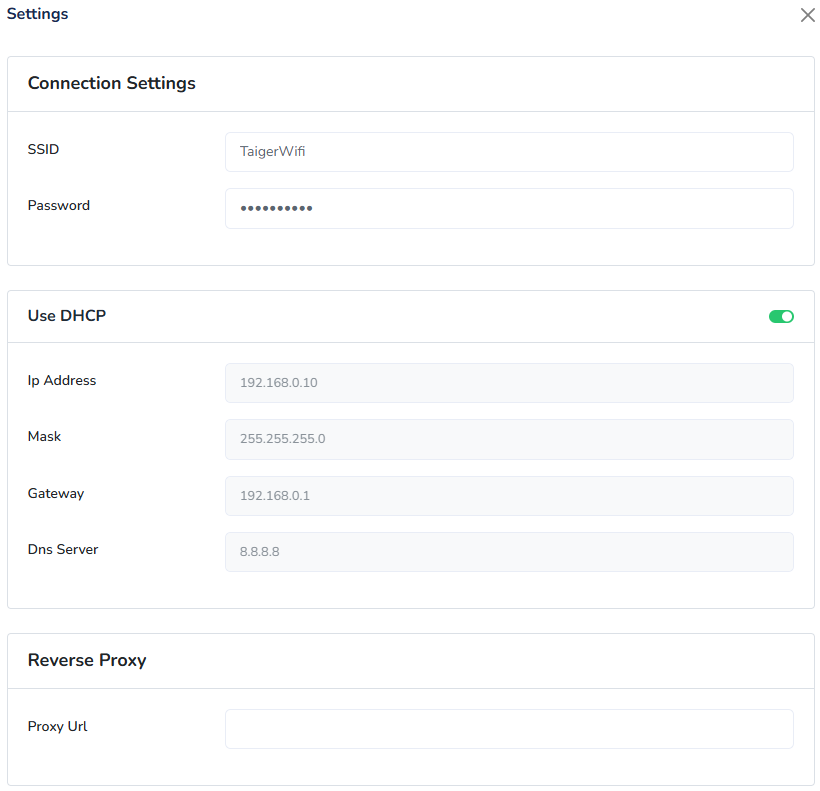The image size is (820, 791).
Task: Click the Gateway field showing 192.168.0.1
Action: [x=509, y=496]
